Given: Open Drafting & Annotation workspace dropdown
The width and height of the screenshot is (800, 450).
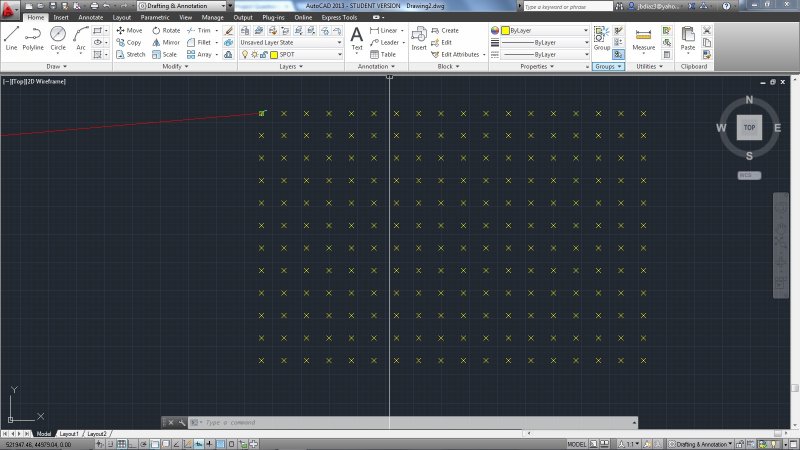Looking at the screenshot, I should click(x=182, y=6).
